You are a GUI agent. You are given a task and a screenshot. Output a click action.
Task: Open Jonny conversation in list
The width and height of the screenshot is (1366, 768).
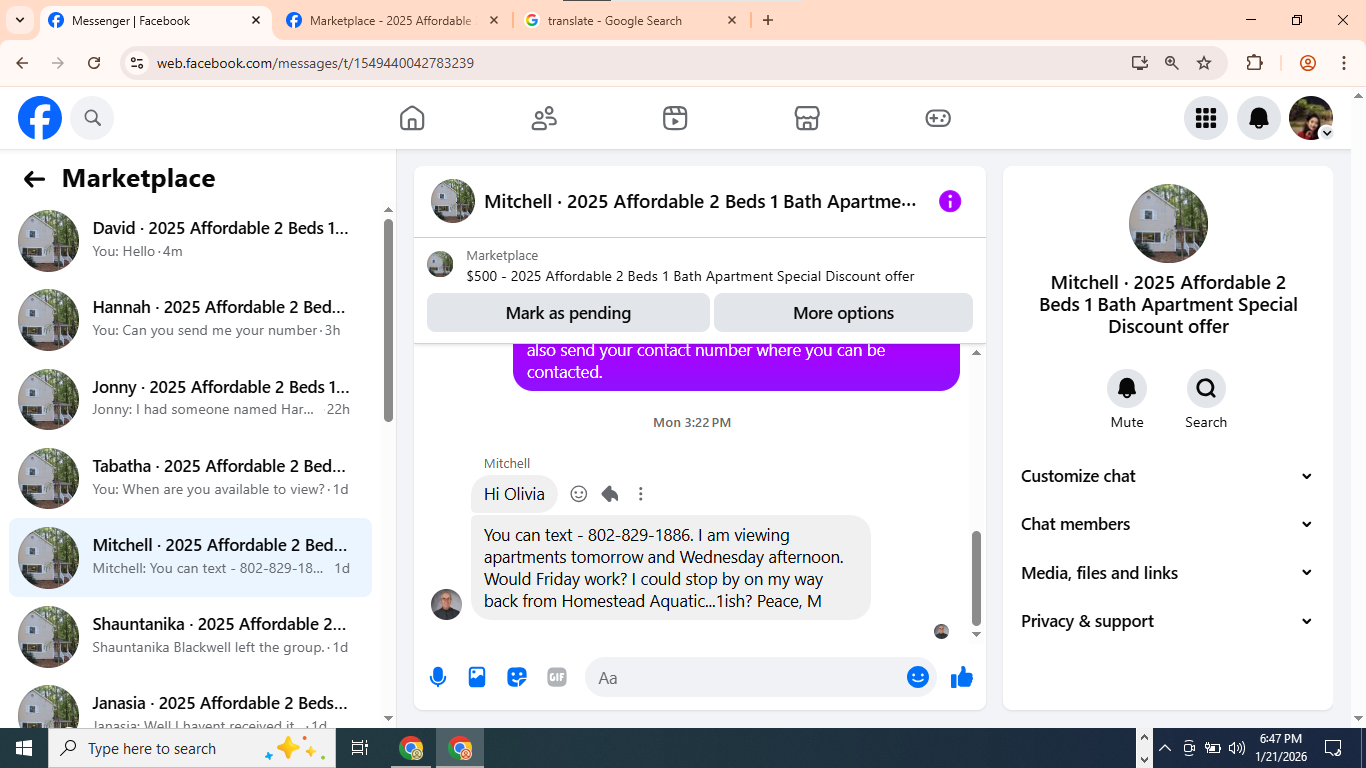click(190, 398)
